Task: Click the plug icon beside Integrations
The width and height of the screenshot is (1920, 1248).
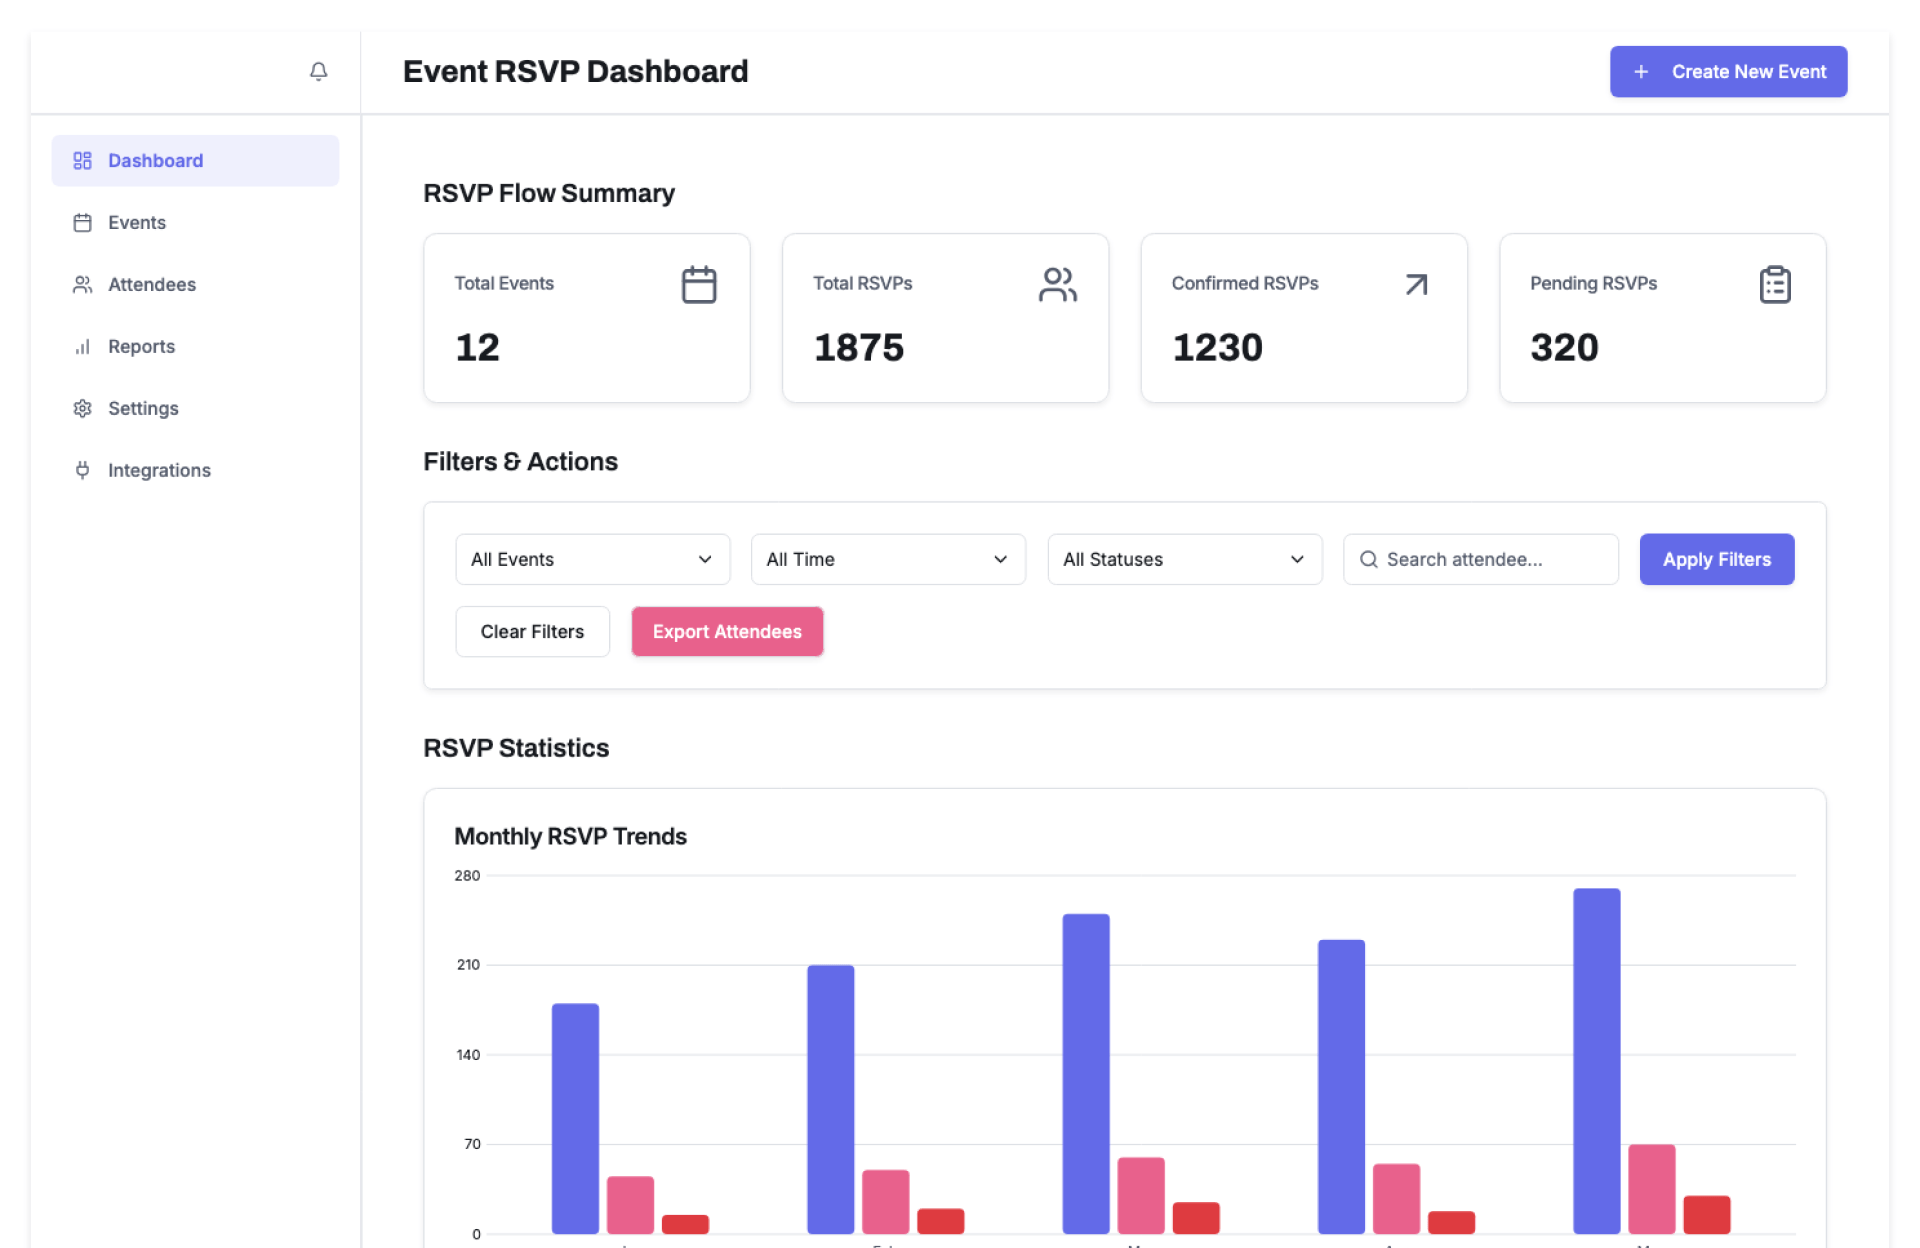Action: [x=82, y=470]
